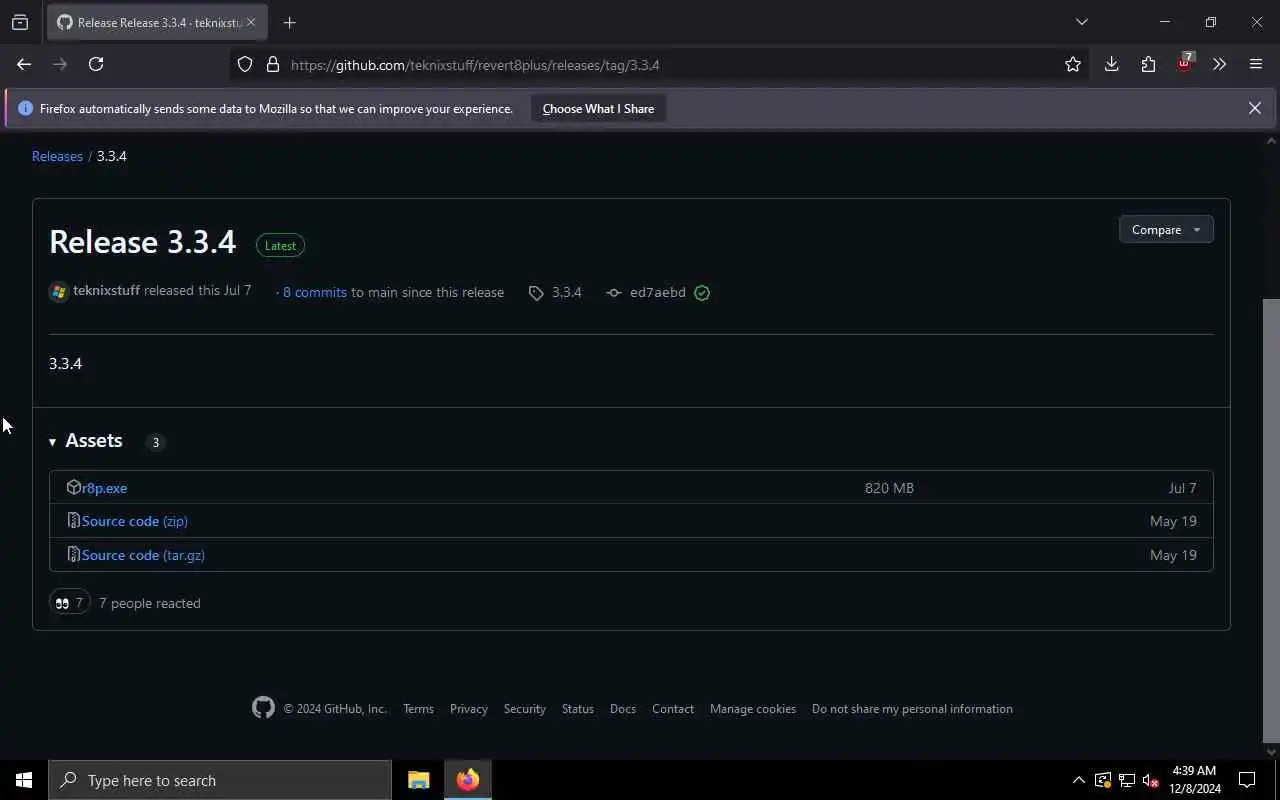The image size is (1280, 800).
Task: Open the Security footer link
Action: (525, 709)
